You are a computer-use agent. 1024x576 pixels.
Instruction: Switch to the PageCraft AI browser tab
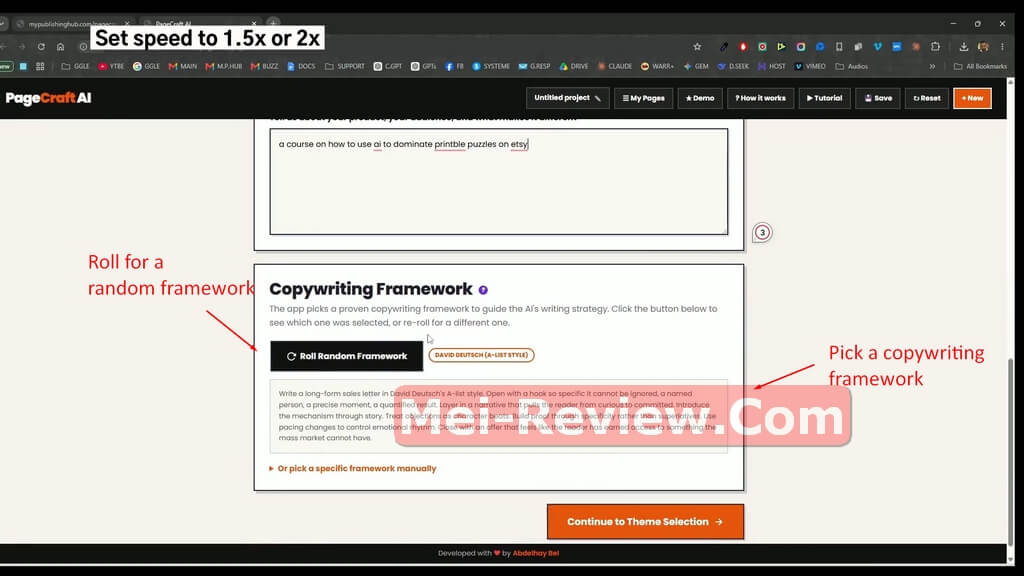coord(199,24)
